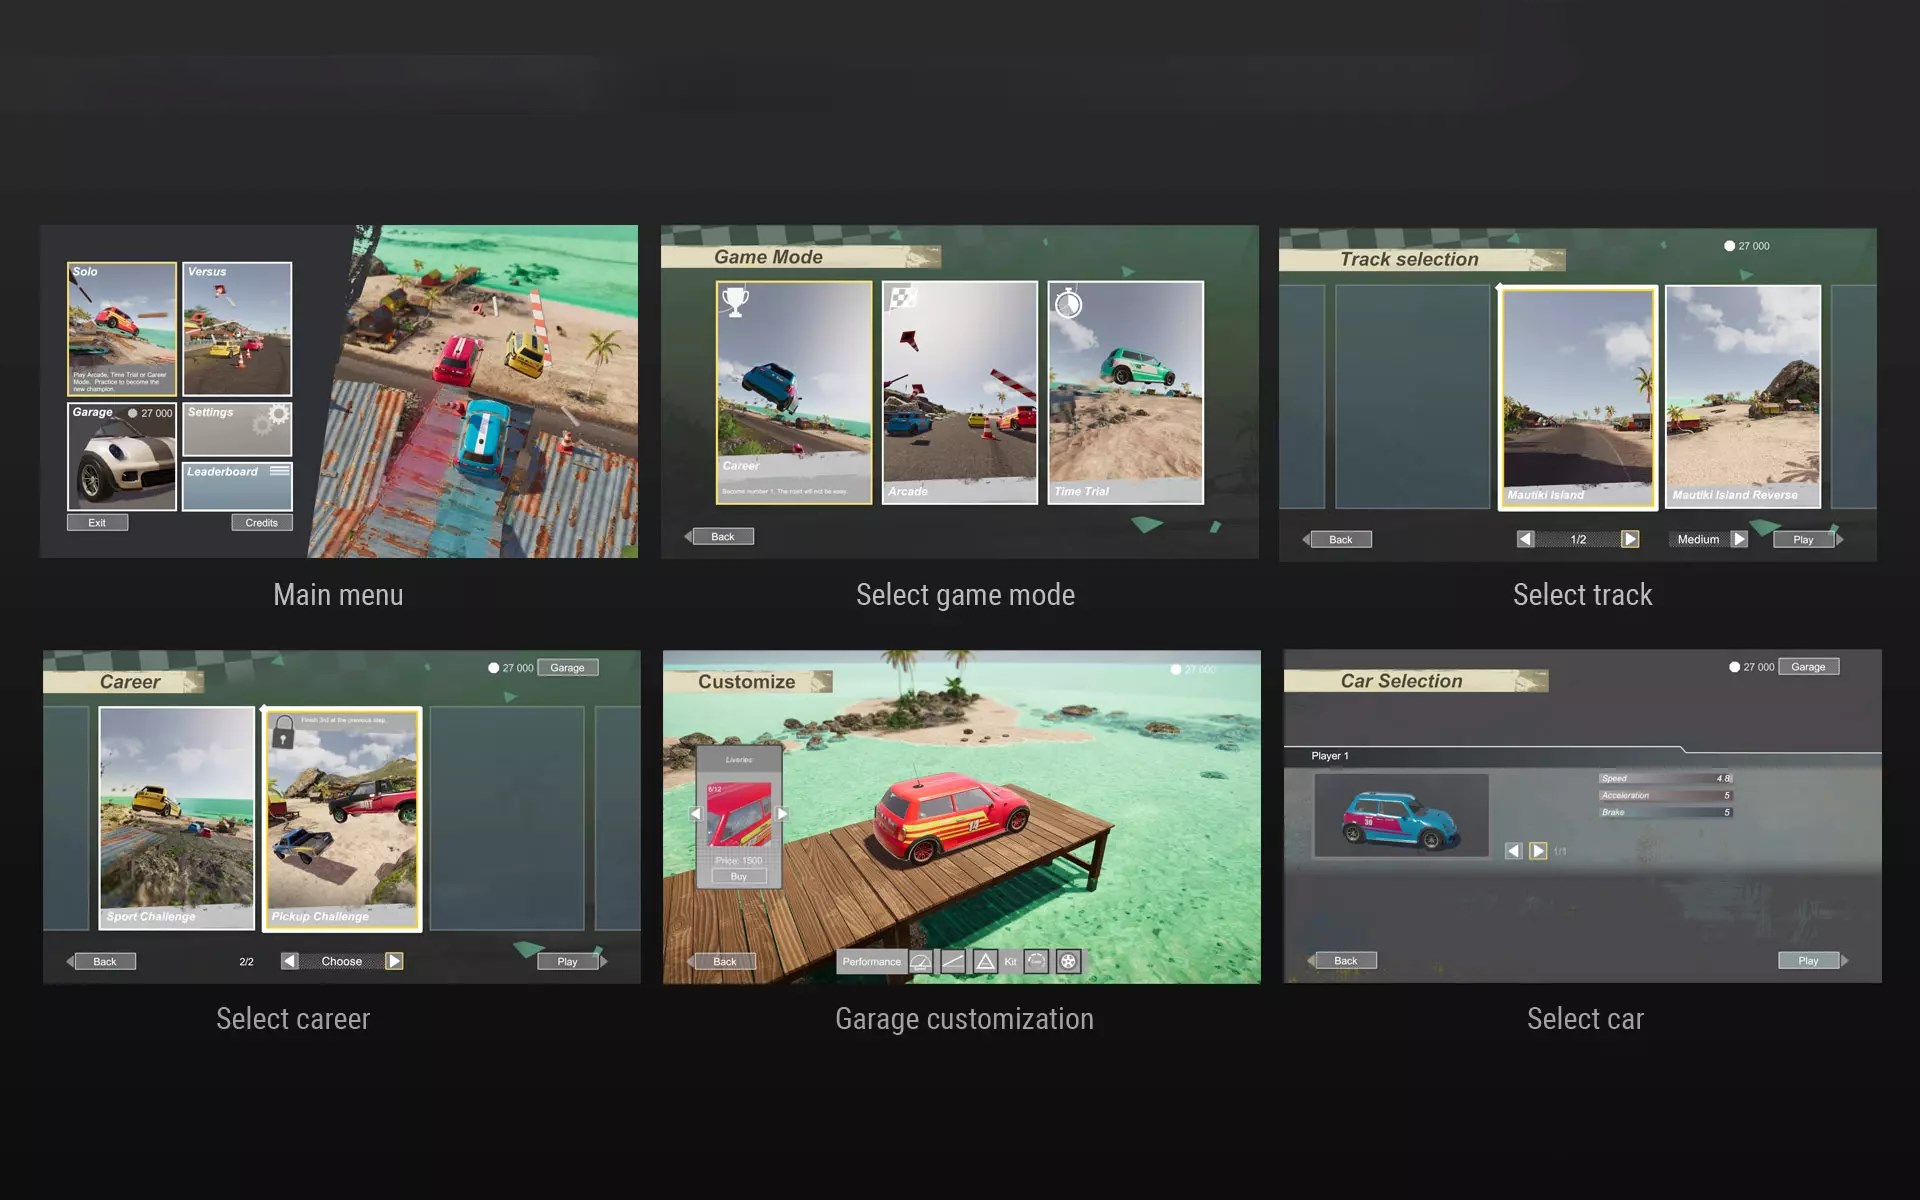
Task: Click the padlock icon on Pickup Challenge
Action: pyautogui.click(x=283, y=731)
